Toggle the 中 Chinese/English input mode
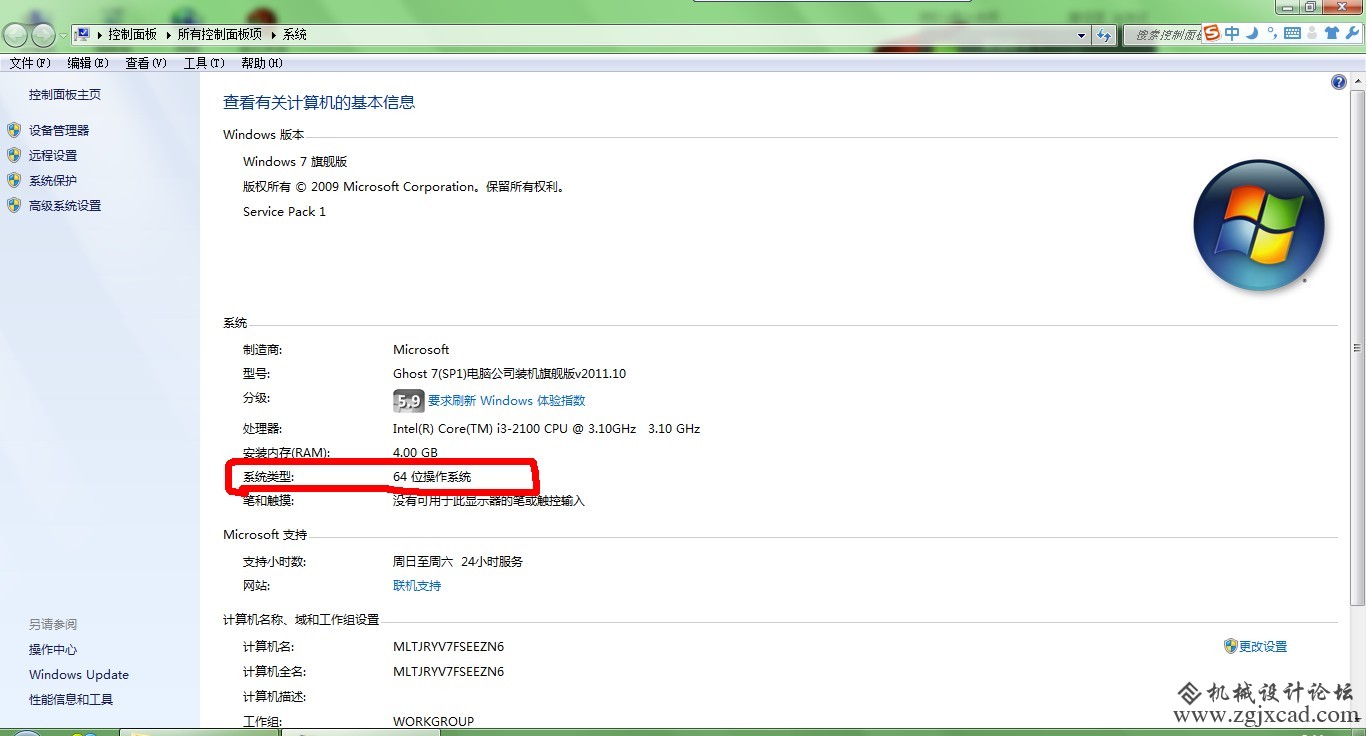The image size is (1366, 736). [1232, 33]
